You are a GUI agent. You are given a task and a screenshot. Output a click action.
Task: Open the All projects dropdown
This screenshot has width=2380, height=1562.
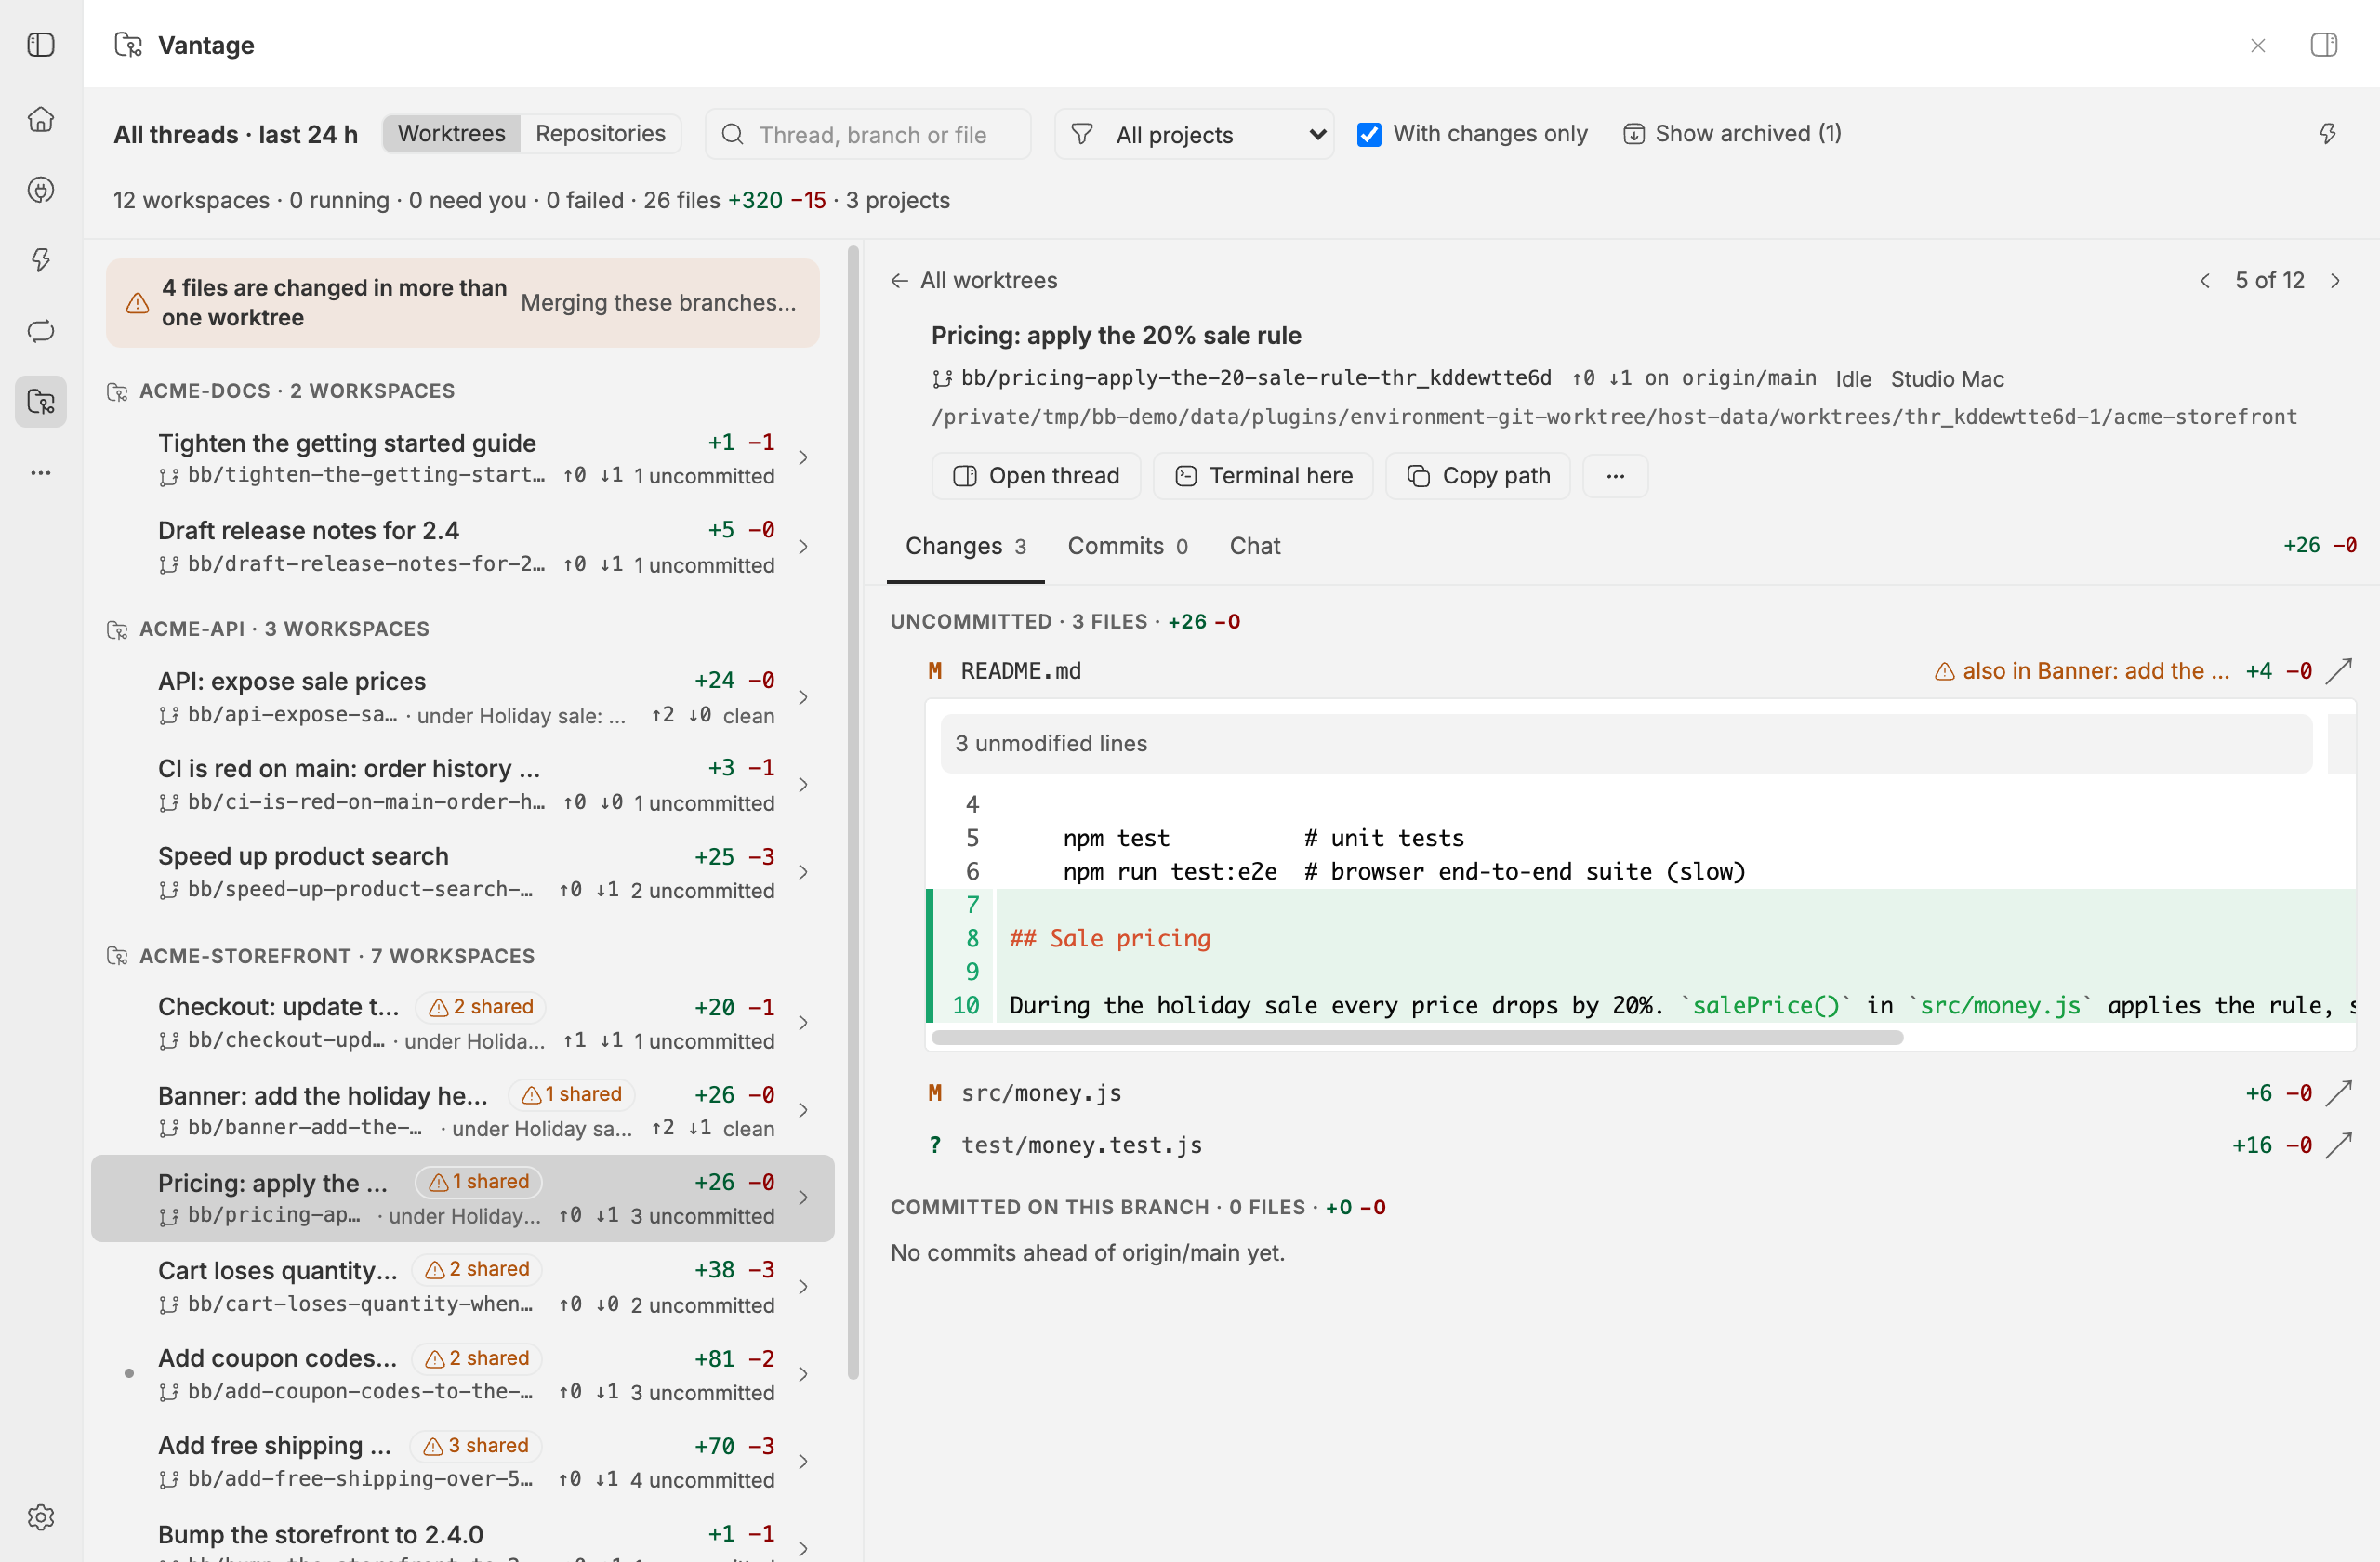point(1194,134)
